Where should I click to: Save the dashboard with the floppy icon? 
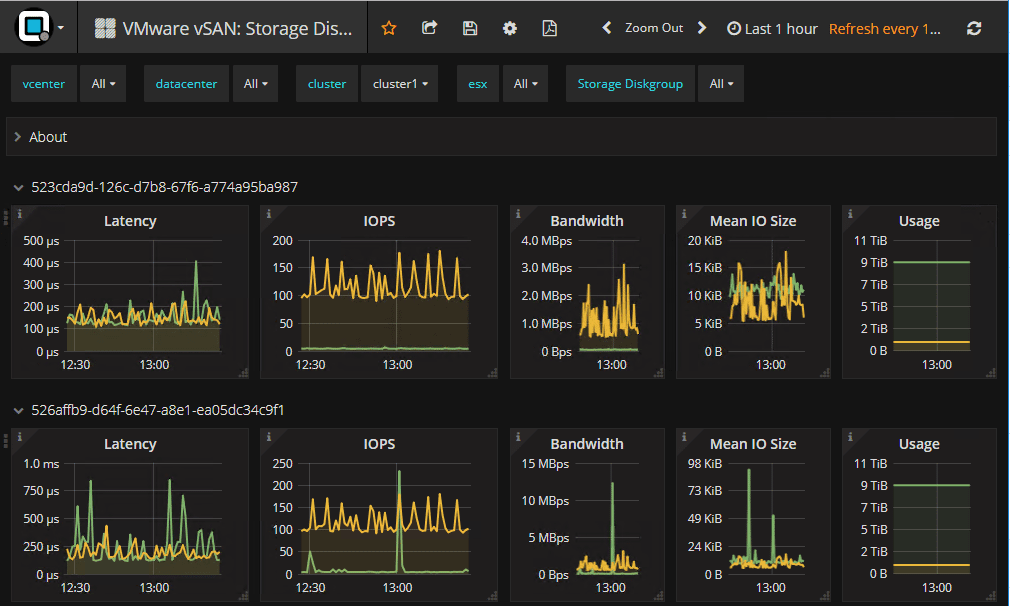[470, 28]
